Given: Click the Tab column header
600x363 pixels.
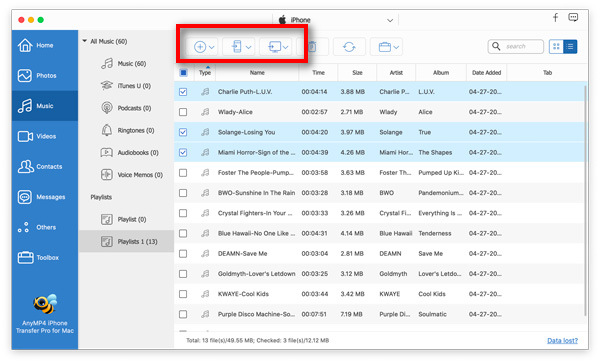Looking at the screenshot, I should (x=547, y=72).
